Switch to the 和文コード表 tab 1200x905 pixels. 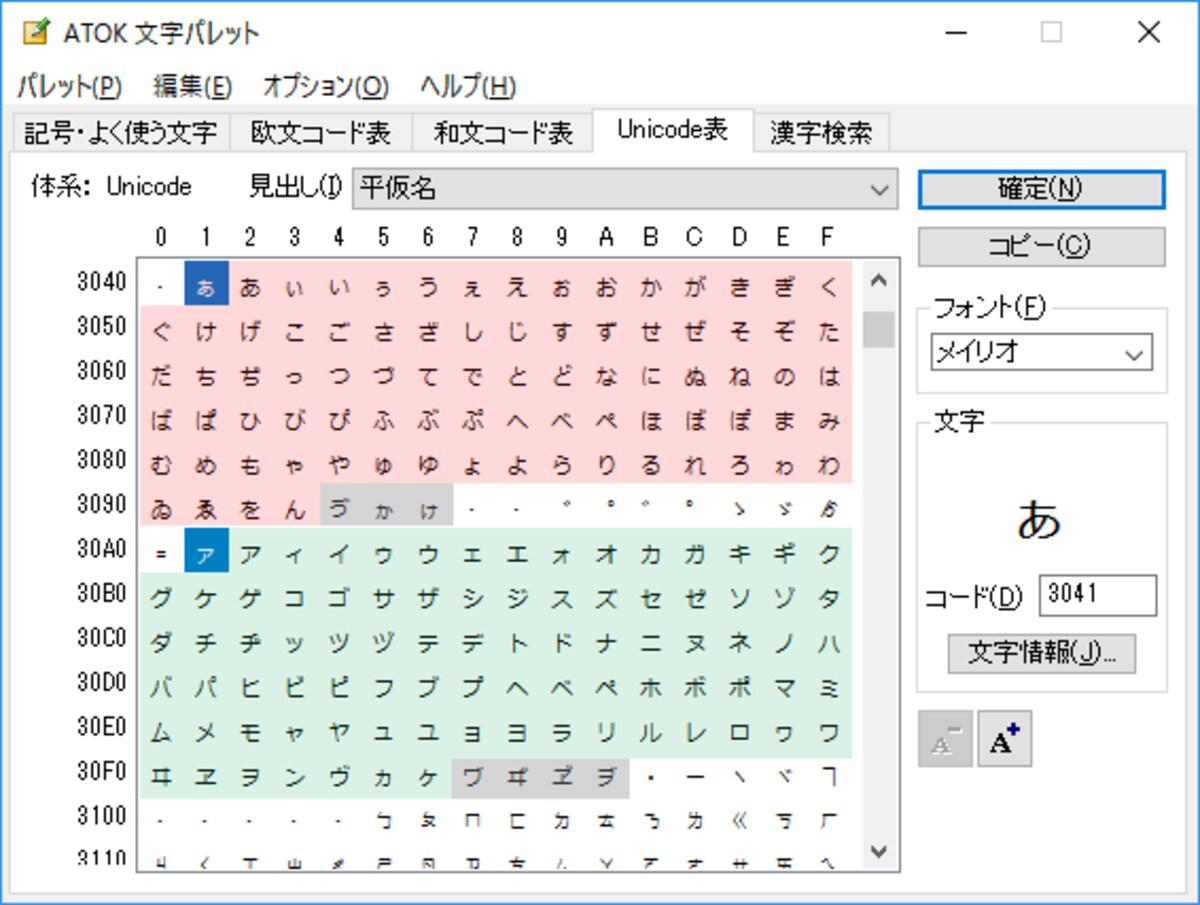pos(502,133)
